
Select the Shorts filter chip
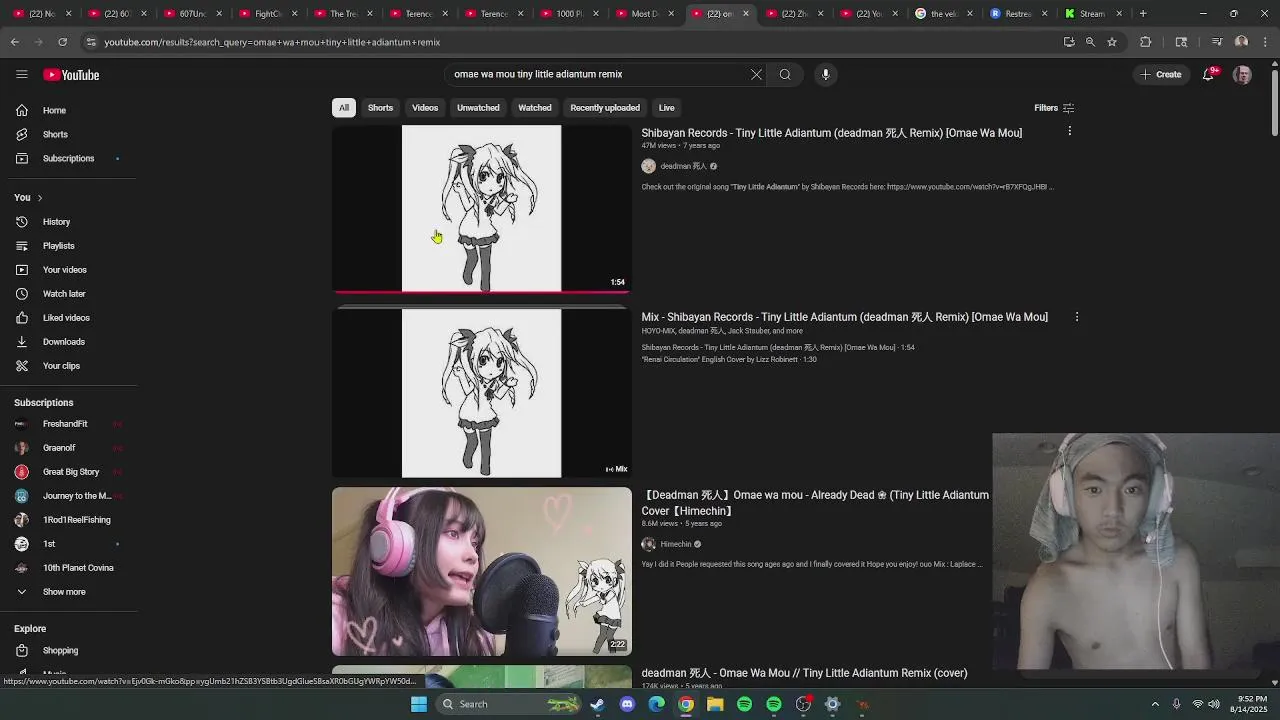pos(380,108)
